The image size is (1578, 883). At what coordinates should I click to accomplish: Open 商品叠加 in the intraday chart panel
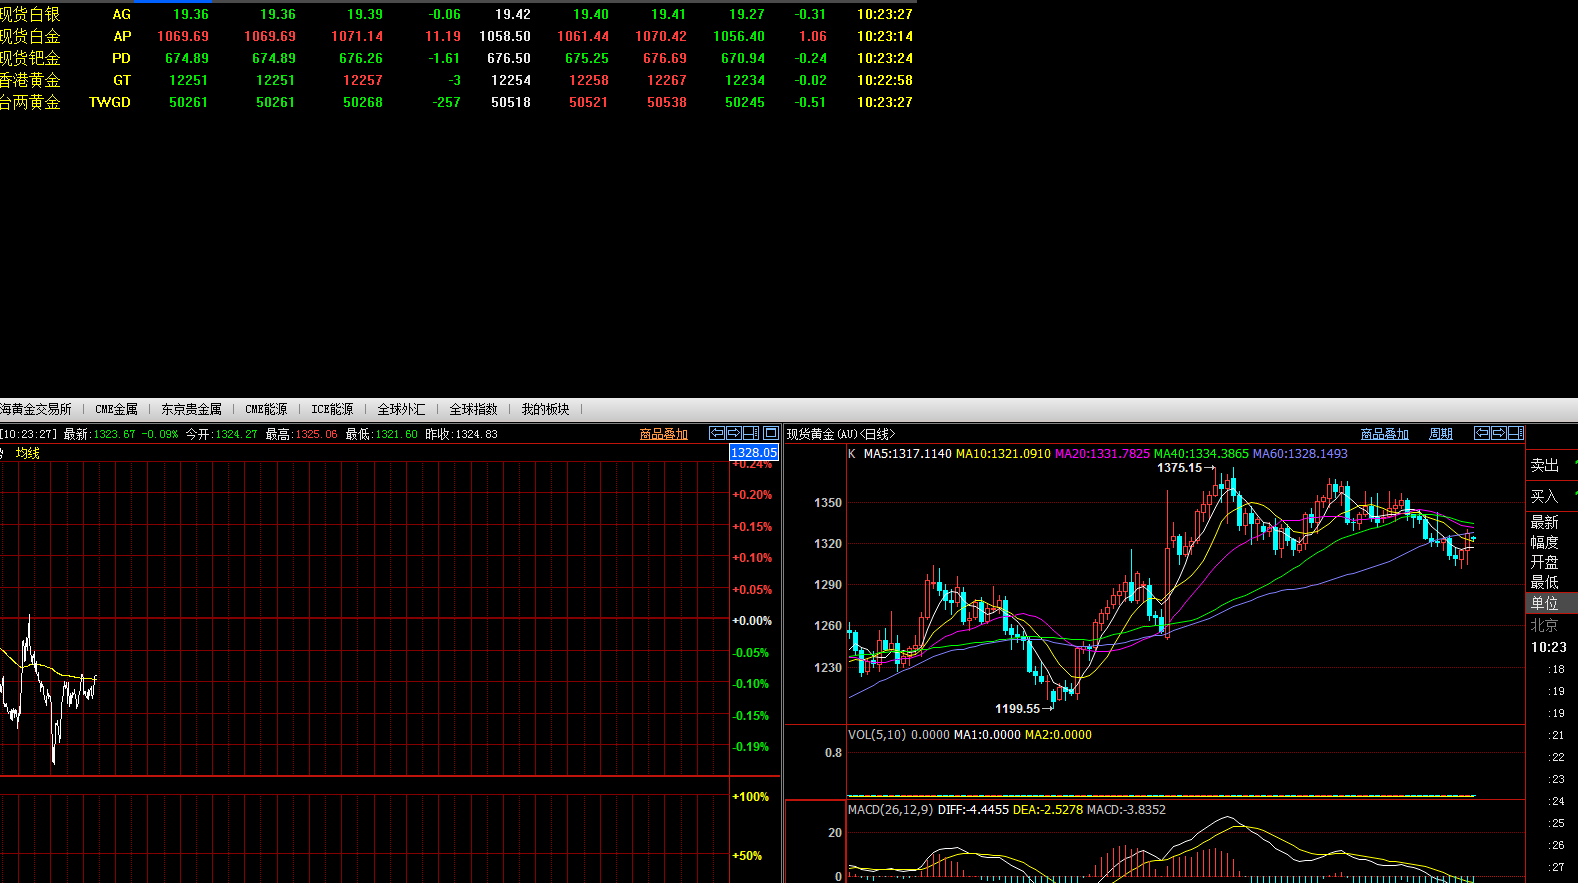pos(664,434)
